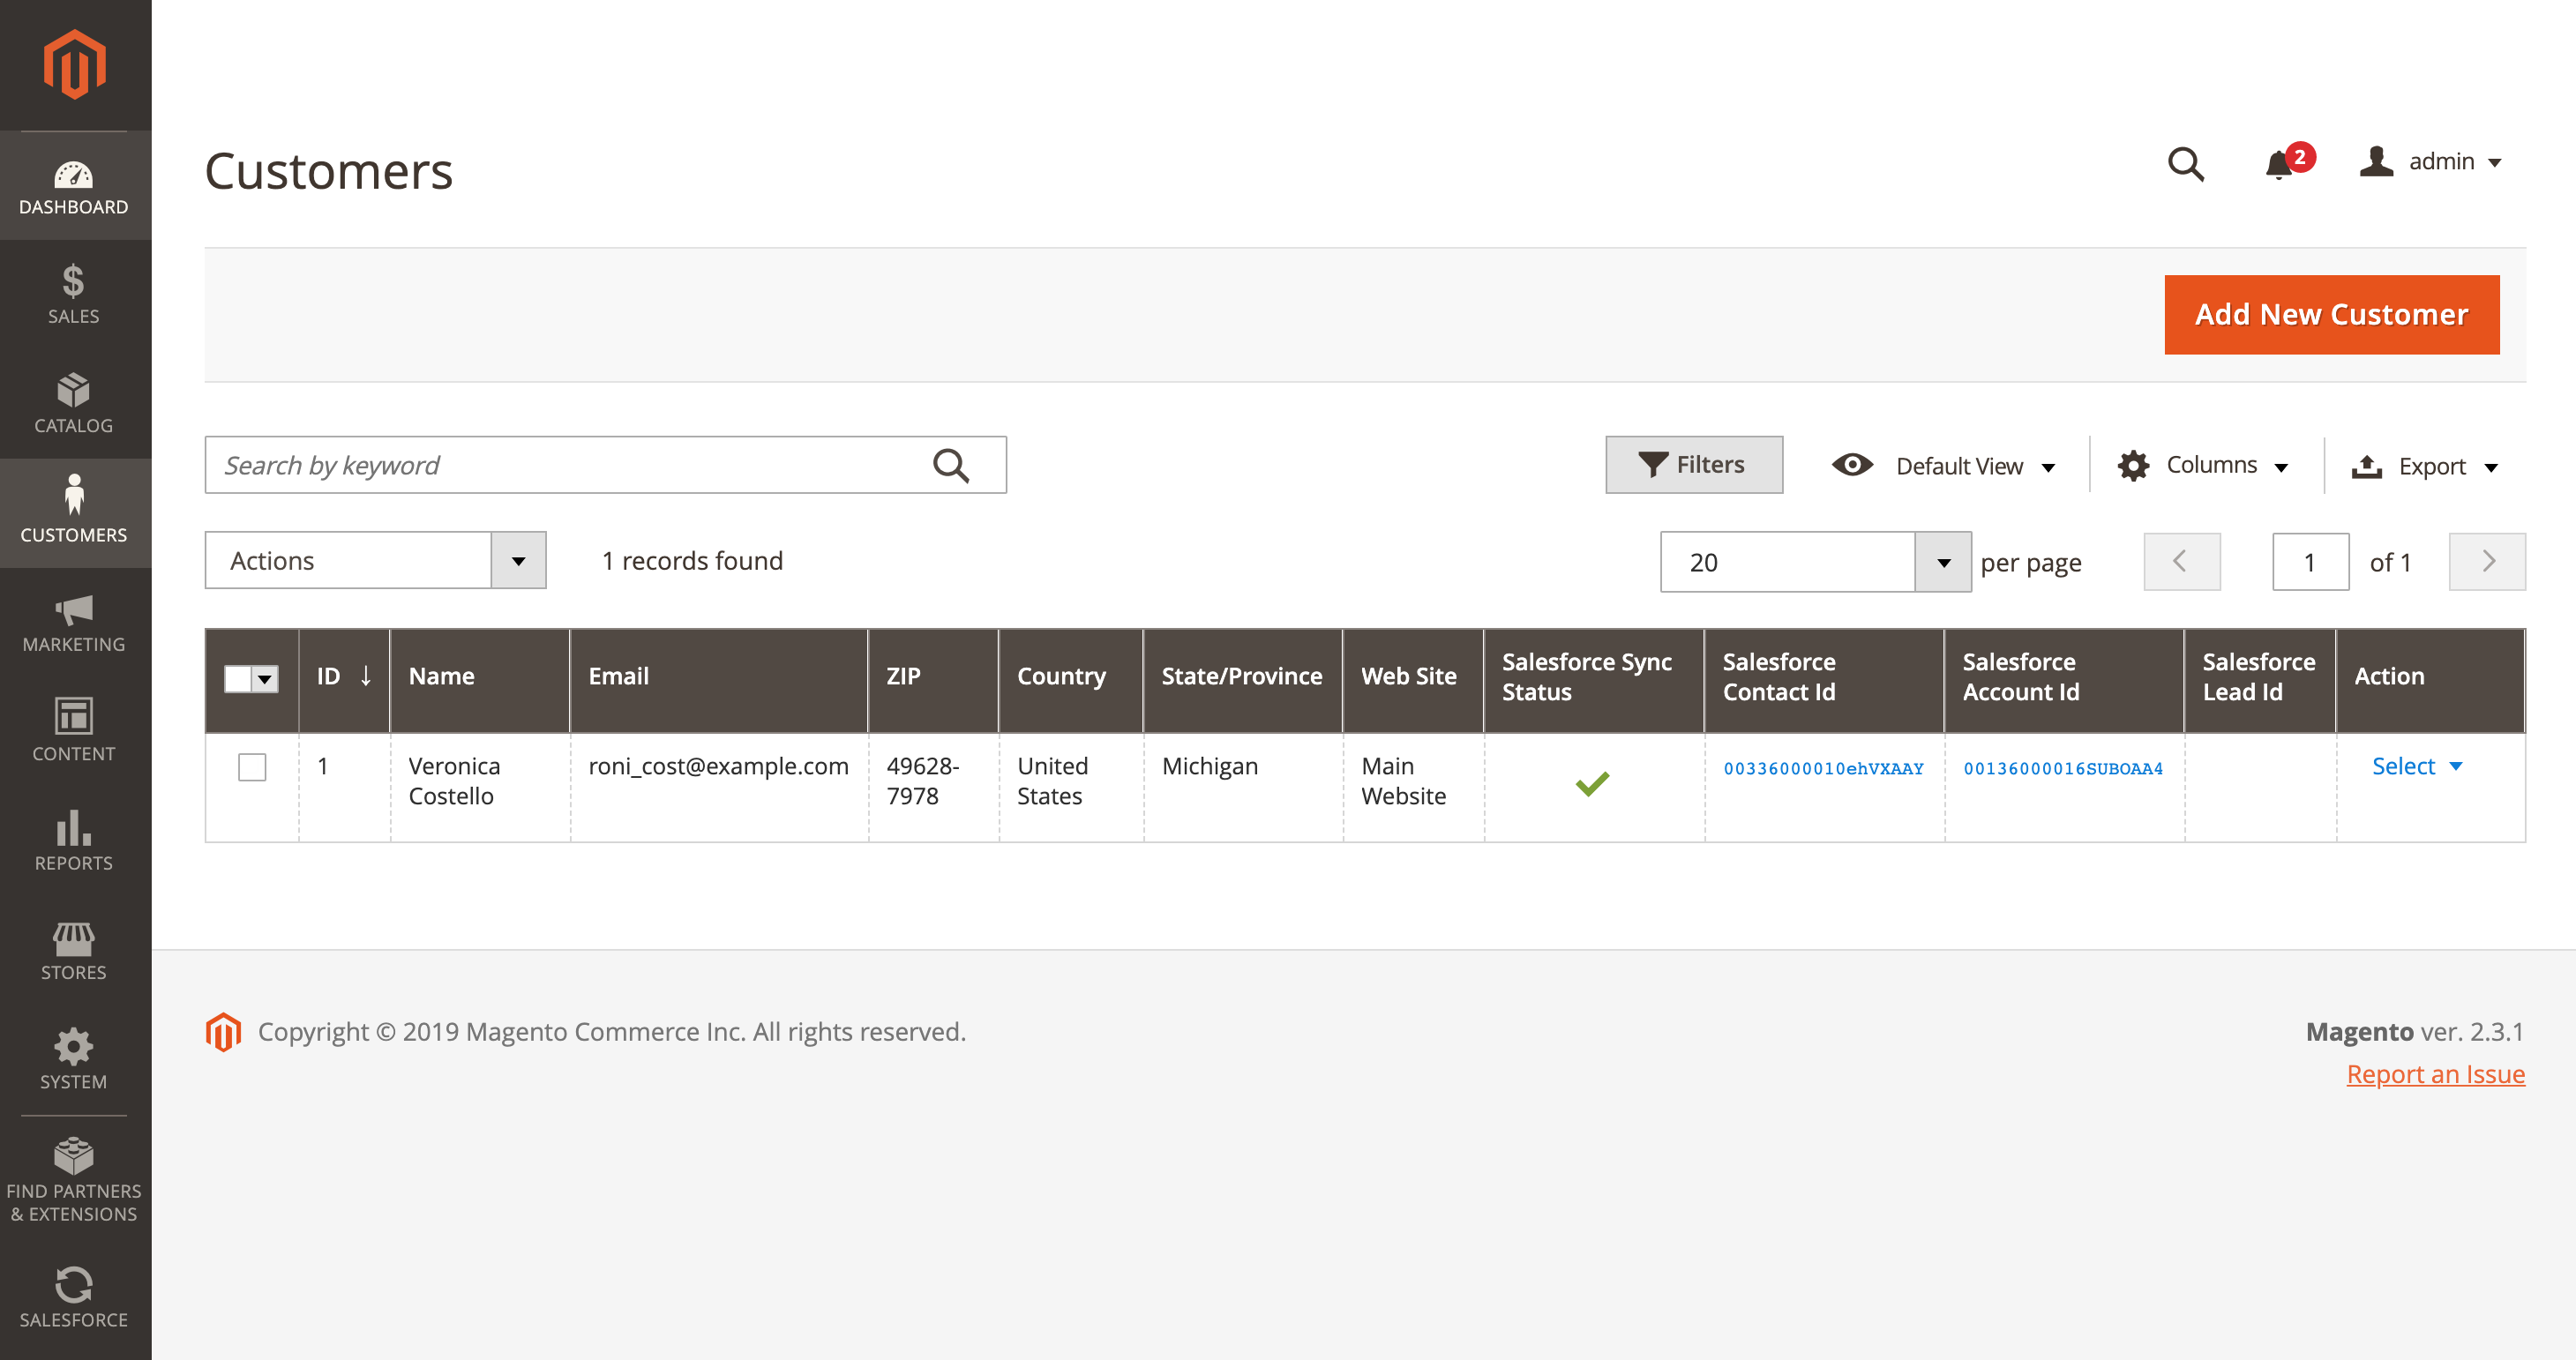Image resolution: width=2576 pixels, height=1360 pixels.
Task: Open the Stores section
Action: click(74, 950)
